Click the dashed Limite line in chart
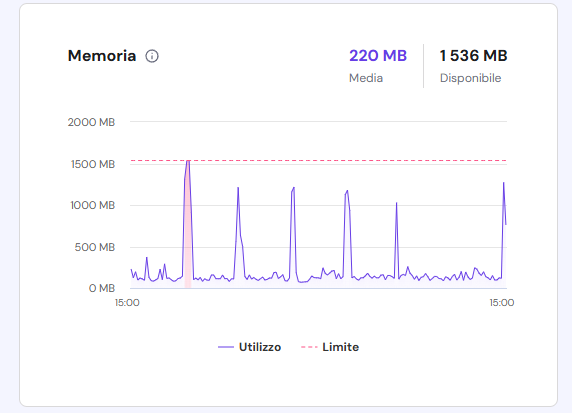The height and width of the screenshot is (413, 572). tap(318, 161)
